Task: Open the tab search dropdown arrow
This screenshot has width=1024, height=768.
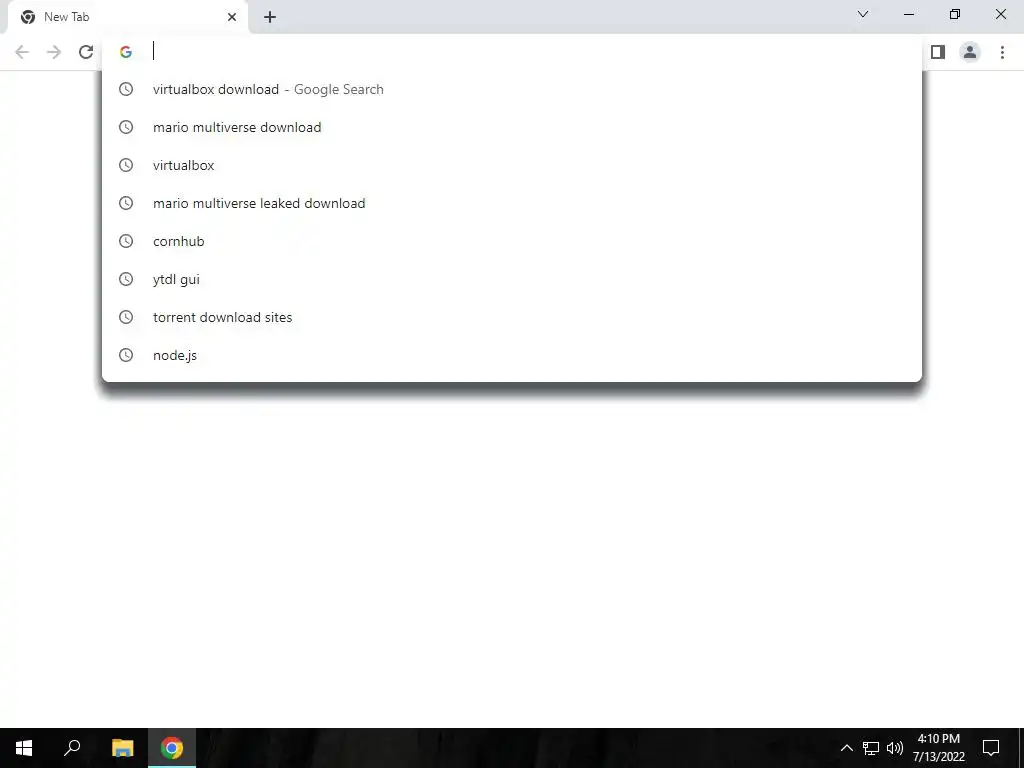Action: click(x=863, y=14)
